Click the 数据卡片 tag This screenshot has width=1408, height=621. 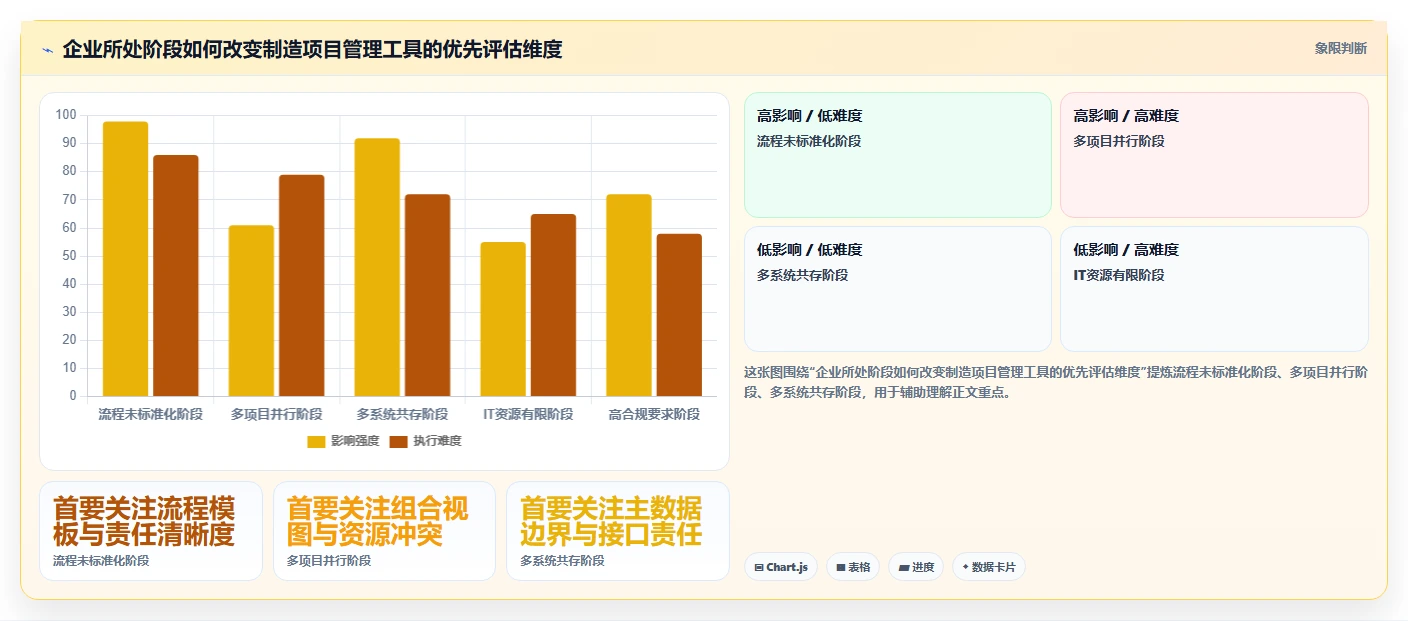click(x=989, y=567)
